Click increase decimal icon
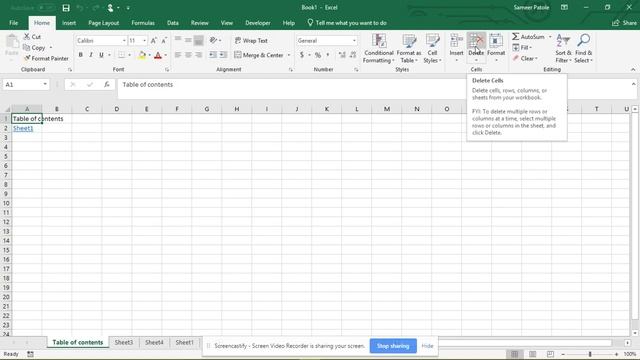The image size is (640, 360). (x=342, y=55)
